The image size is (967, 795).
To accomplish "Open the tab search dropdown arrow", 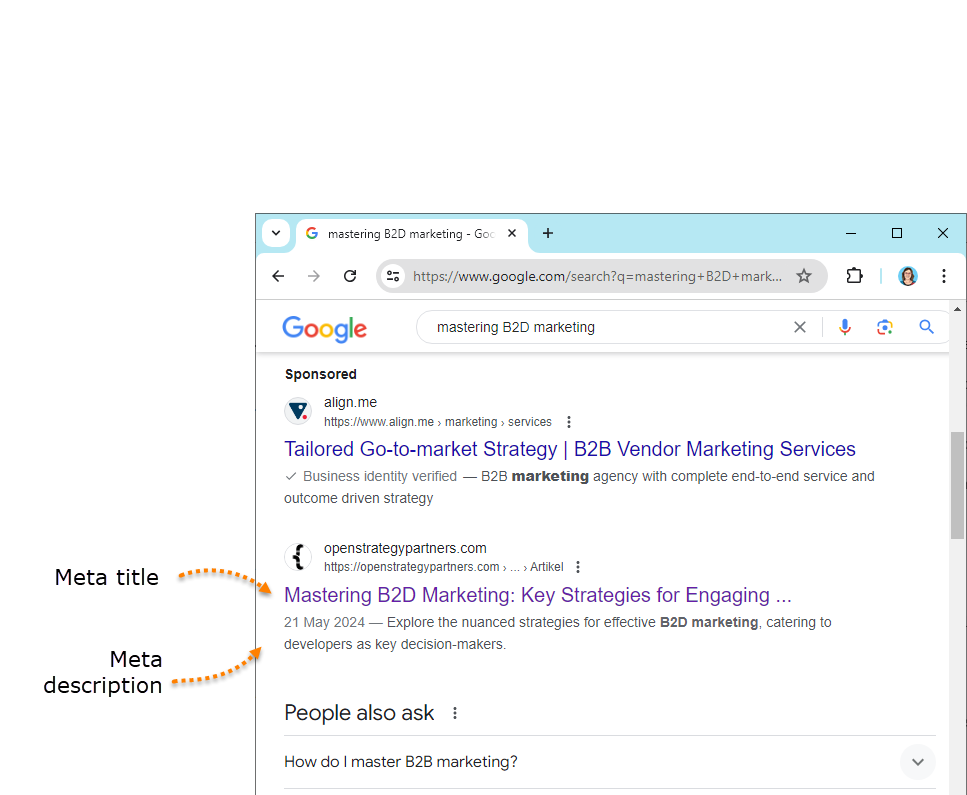I will [276, 233].
